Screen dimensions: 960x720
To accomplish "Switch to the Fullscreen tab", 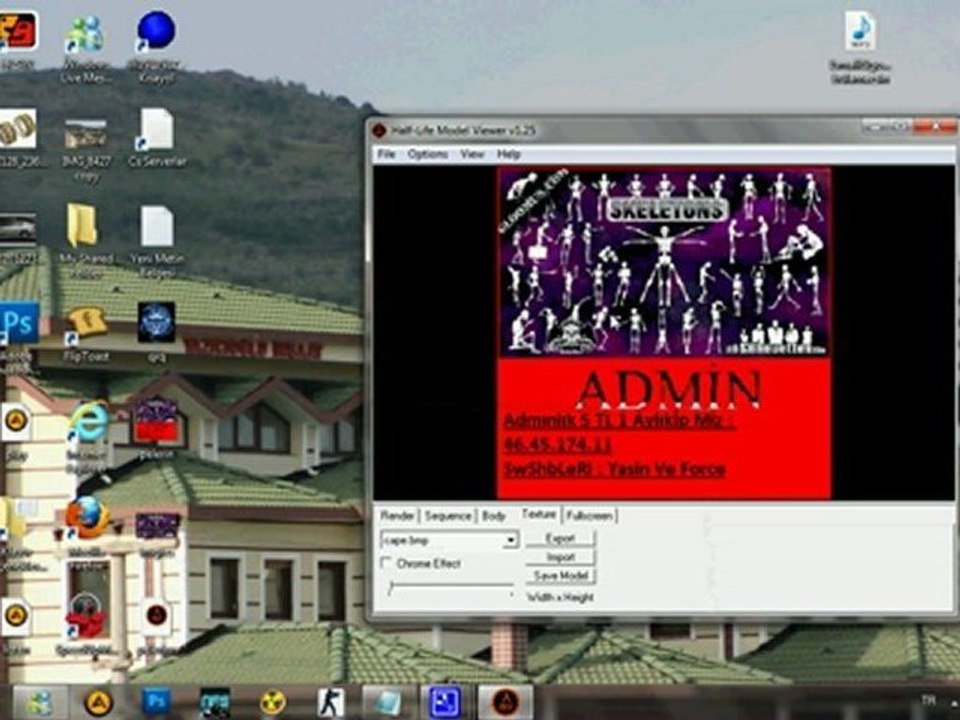I will click(589, 516).
